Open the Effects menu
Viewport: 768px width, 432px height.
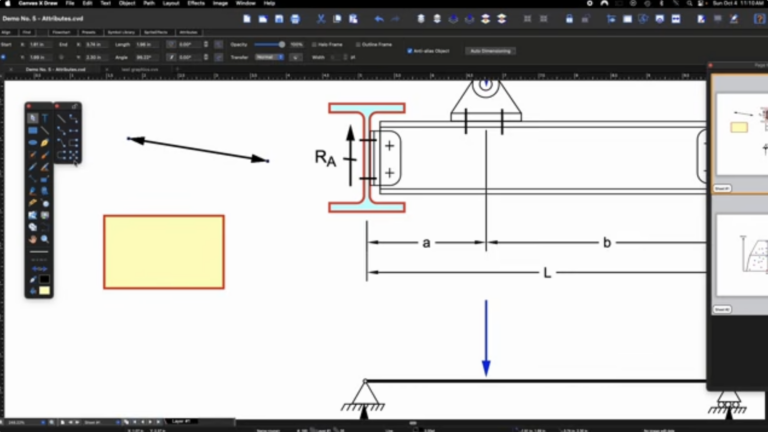(x=196, y=3)
